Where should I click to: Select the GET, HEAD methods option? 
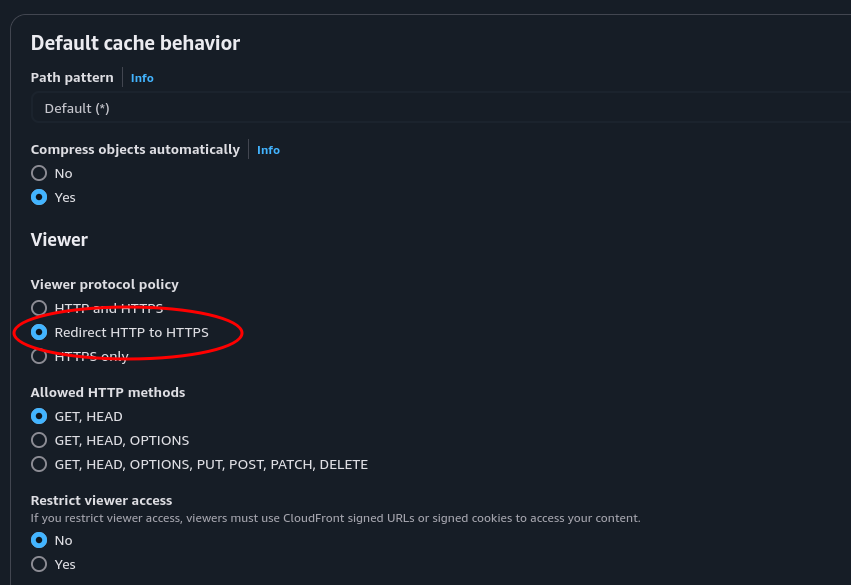(x=39, y=416)
